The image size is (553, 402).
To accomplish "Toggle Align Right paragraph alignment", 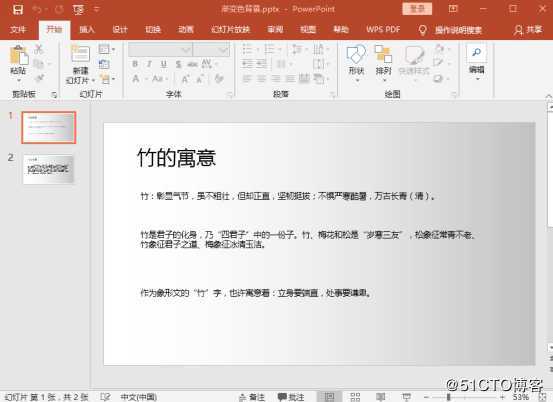I will (276, 79).
